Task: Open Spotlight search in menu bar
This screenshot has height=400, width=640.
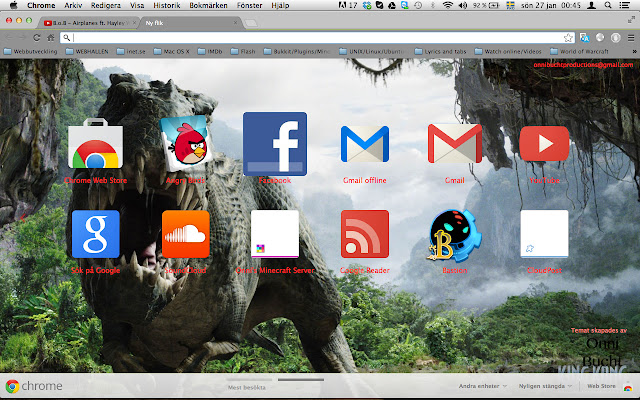Action: [x=608, y=5]
